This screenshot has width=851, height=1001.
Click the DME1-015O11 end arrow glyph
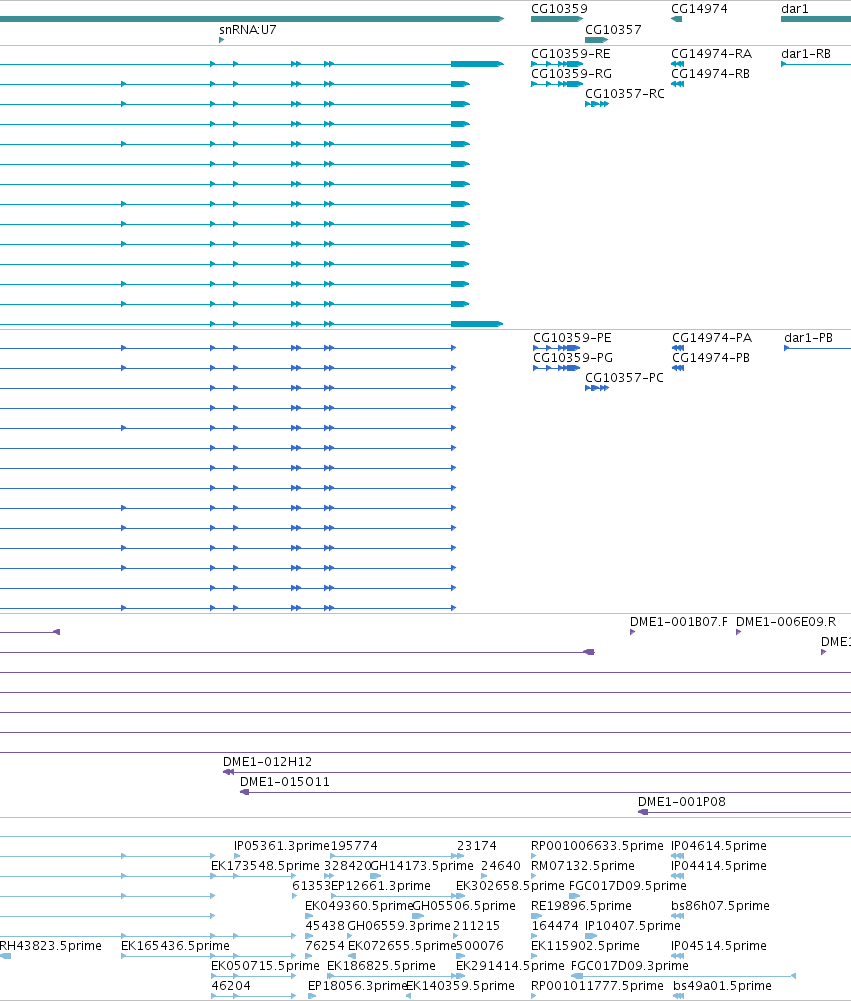(x=244, y=792)
